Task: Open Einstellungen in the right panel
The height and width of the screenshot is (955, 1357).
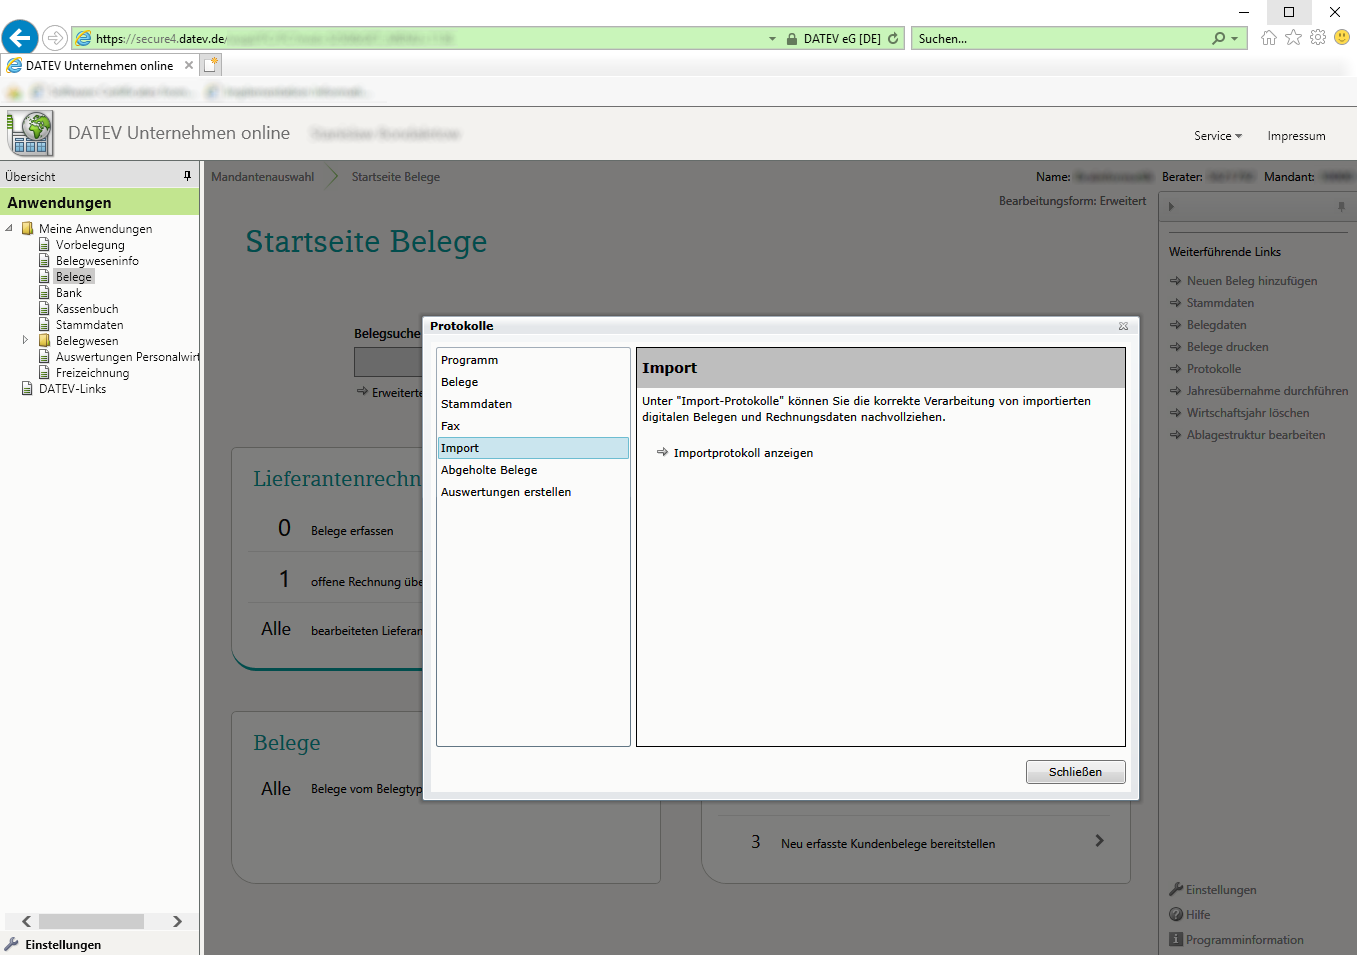Action: (1221, 890)
